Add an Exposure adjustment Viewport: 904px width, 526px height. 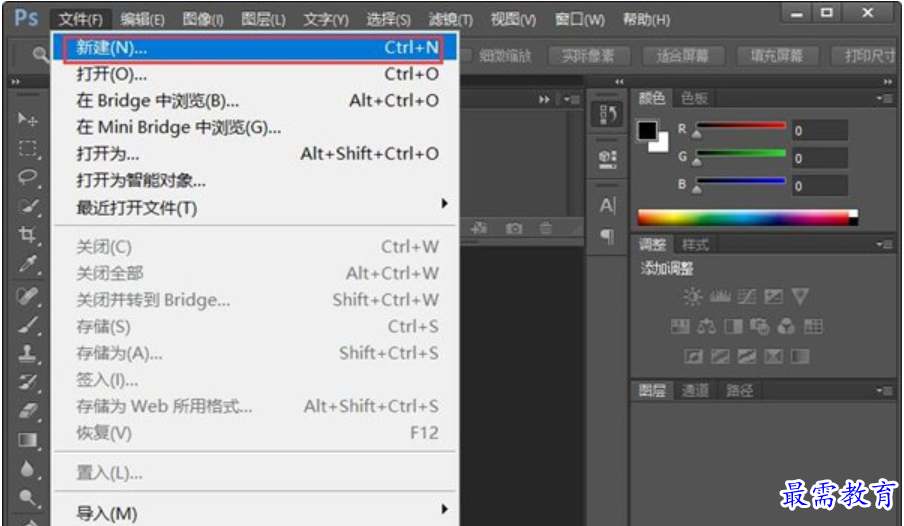coord(773,297)
